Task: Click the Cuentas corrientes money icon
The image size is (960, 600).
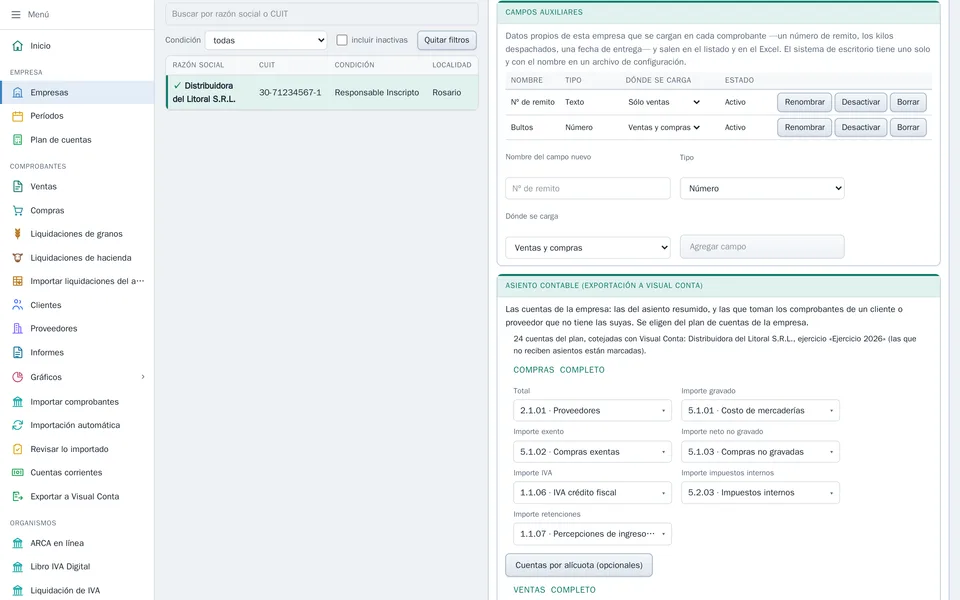Action: [18, 473]
